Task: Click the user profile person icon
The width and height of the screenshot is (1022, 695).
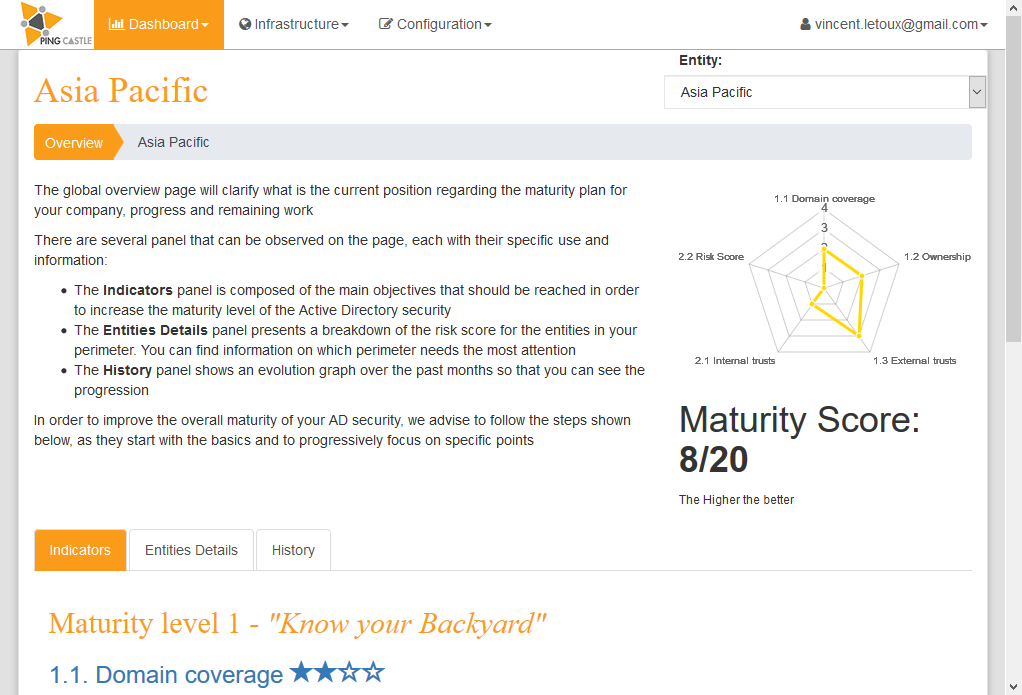Action: 806,24
